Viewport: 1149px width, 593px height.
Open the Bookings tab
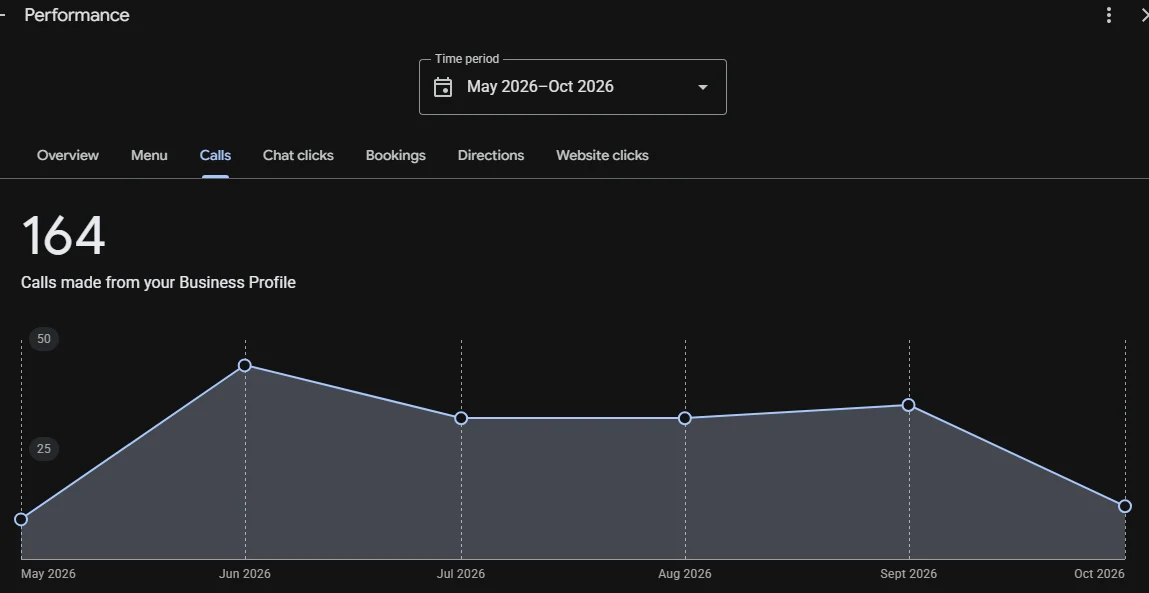396,155
